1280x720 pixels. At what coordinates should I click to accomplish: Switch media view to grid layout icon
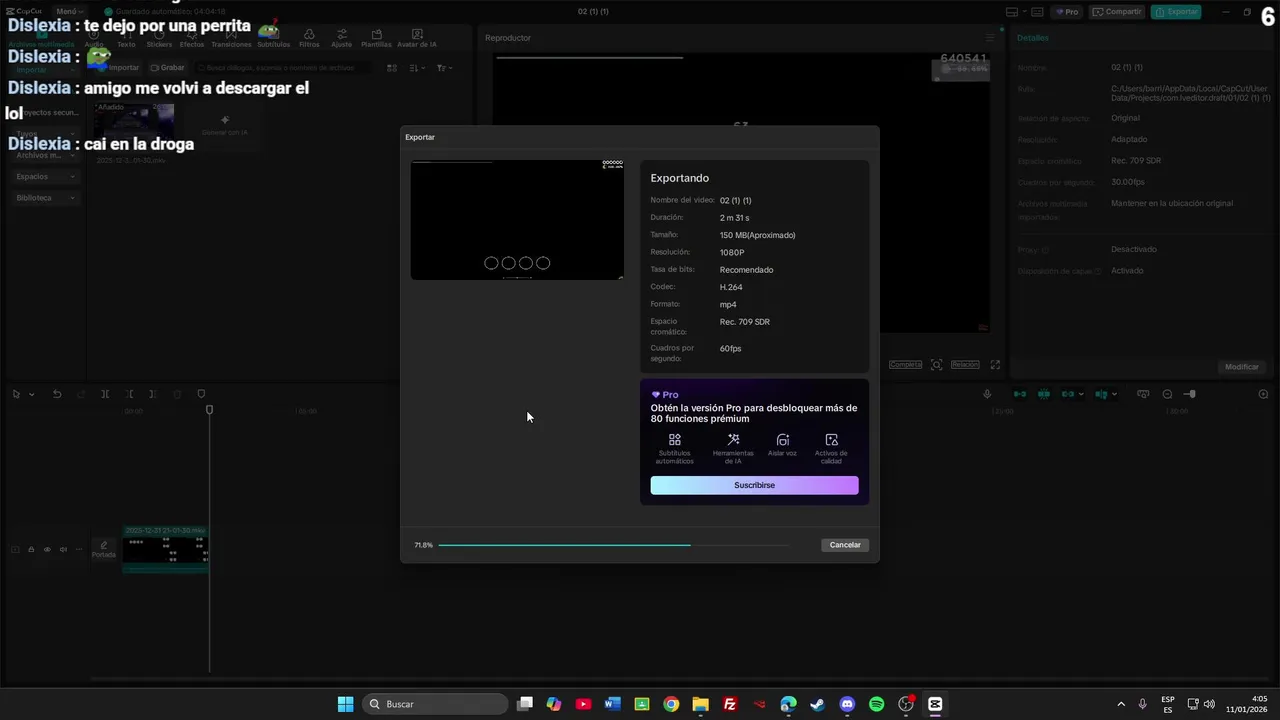[x=392, y=68]
